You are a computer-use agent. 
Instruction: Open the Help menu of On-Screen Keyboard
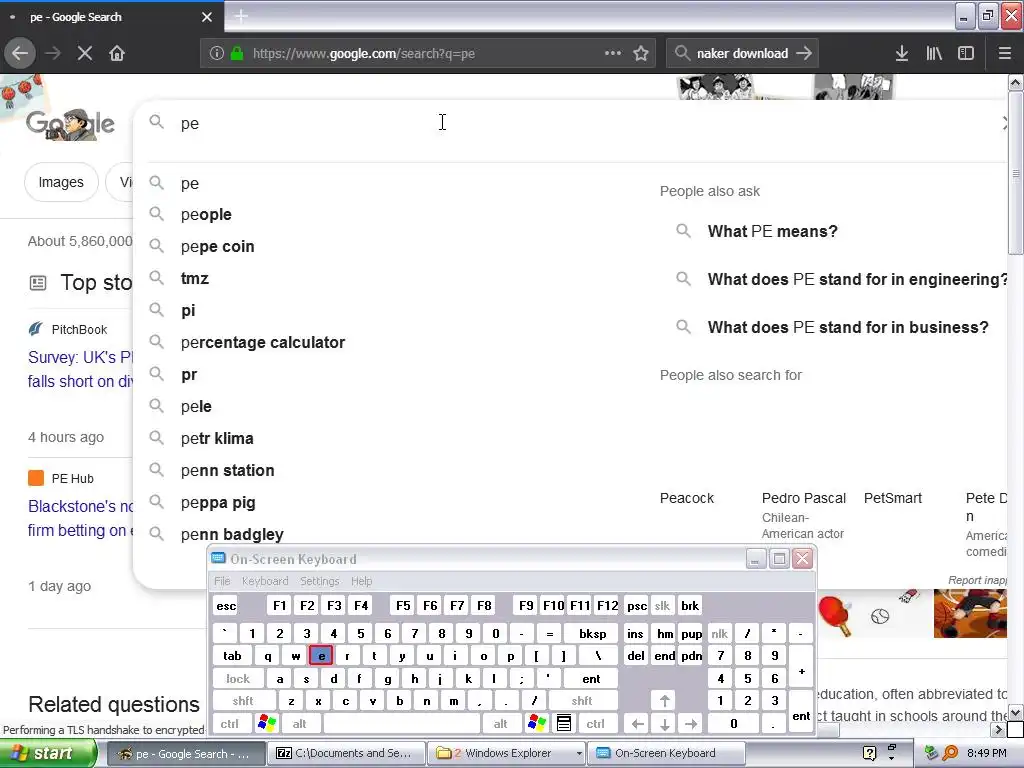[361, 581]
